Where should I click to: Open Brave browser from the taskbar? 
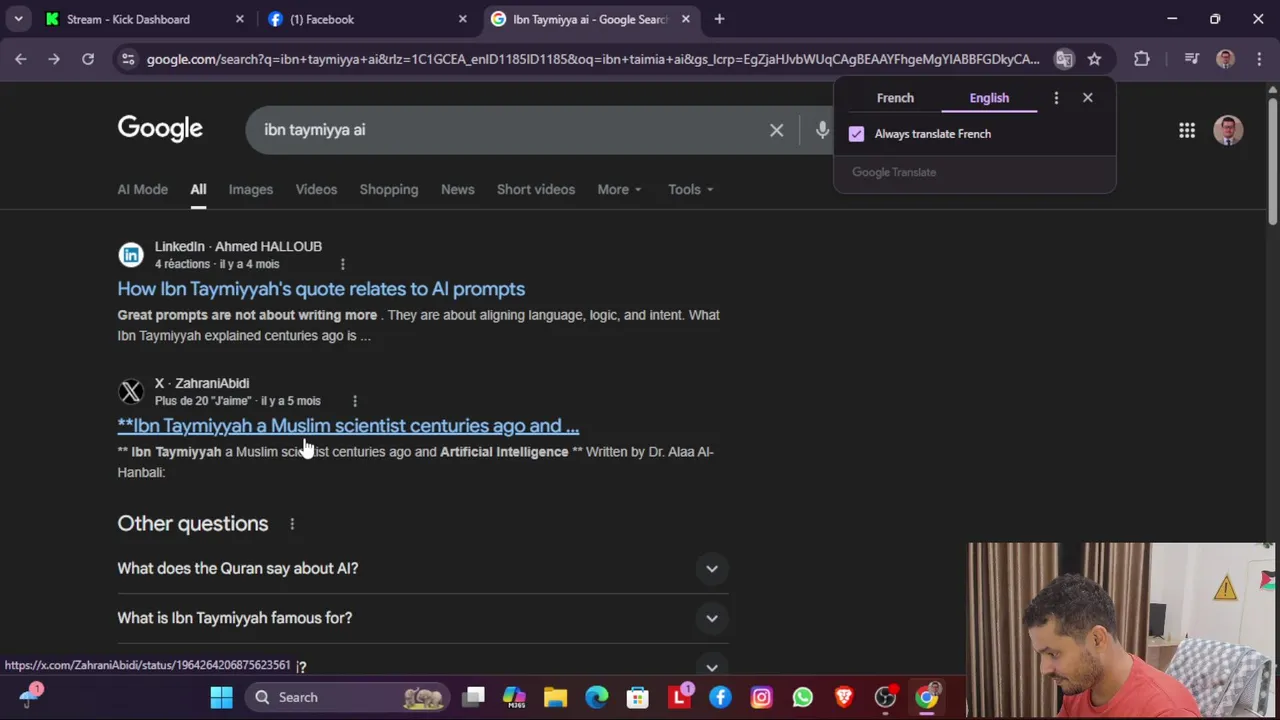[844, 697]
